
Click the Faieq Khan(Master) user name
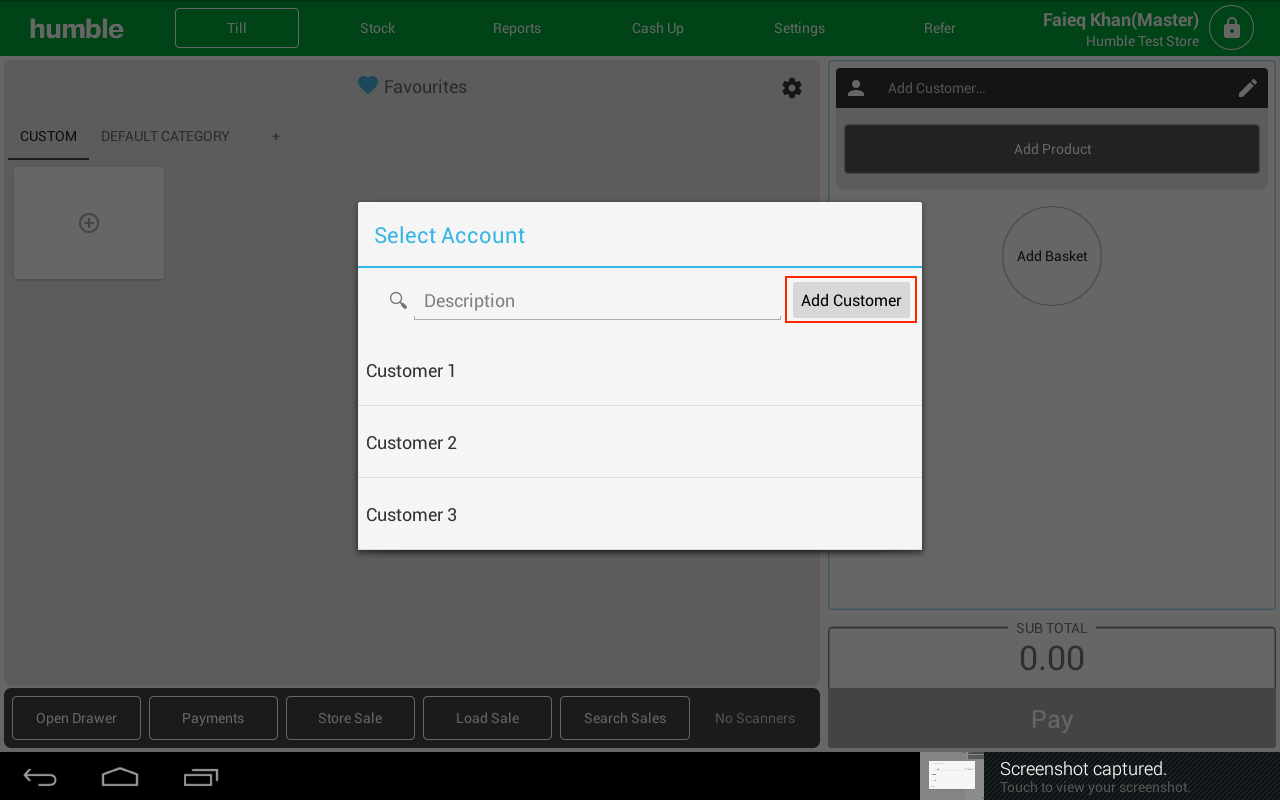coord(1121,20)
